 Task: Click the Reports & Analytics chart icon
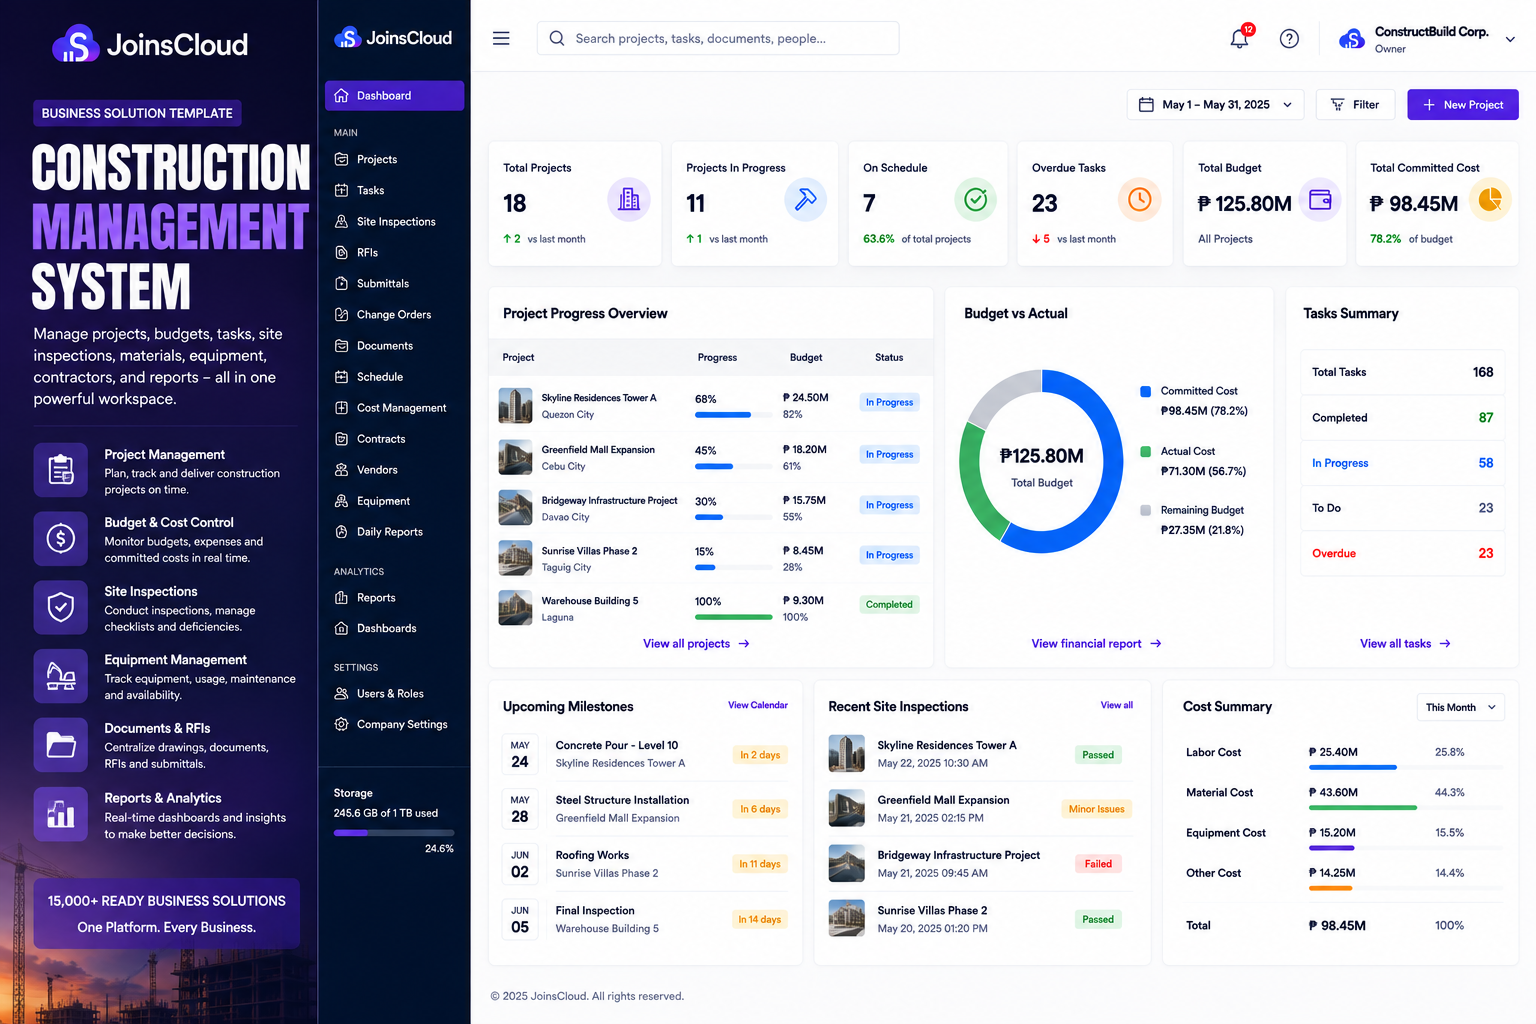(61, 814)
